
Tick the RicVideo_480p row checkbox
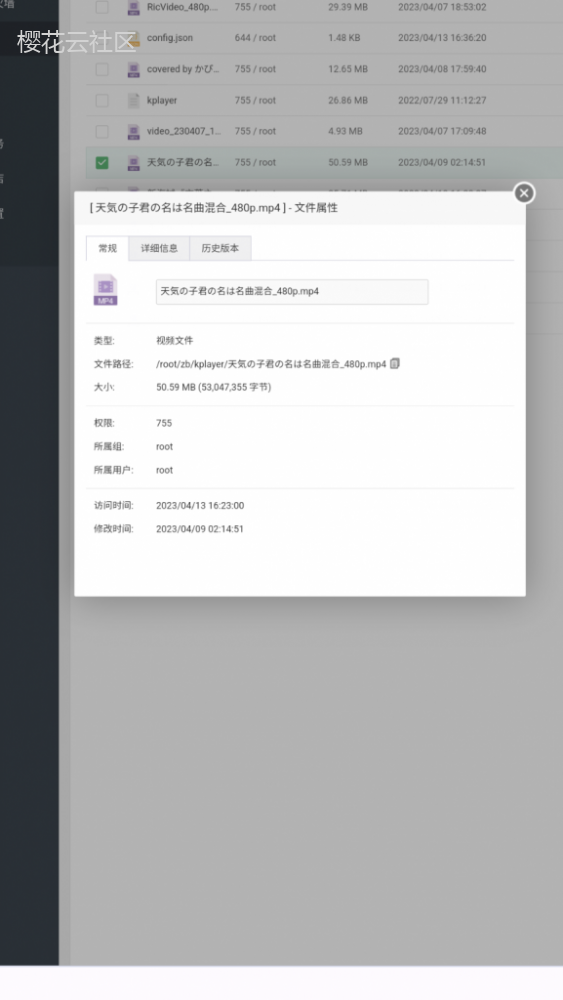coord(102,8)
